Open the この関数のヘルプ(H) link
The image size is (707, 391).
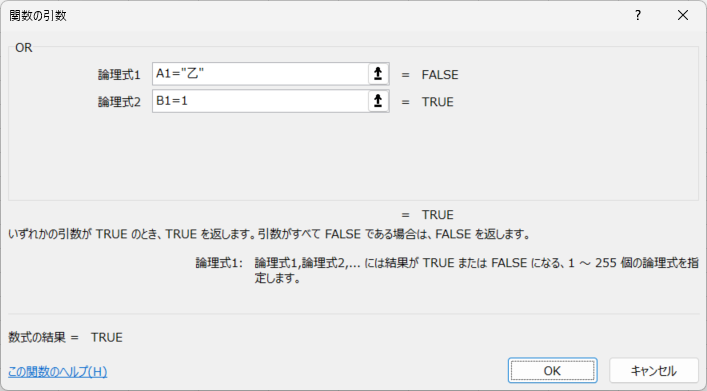[58, 372]
